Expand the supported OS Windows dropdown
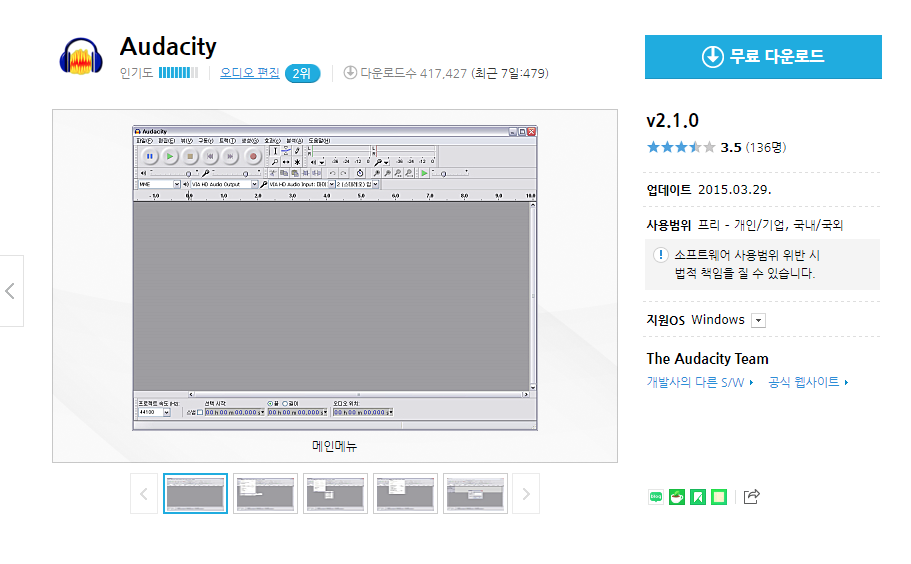 point(758,321)
